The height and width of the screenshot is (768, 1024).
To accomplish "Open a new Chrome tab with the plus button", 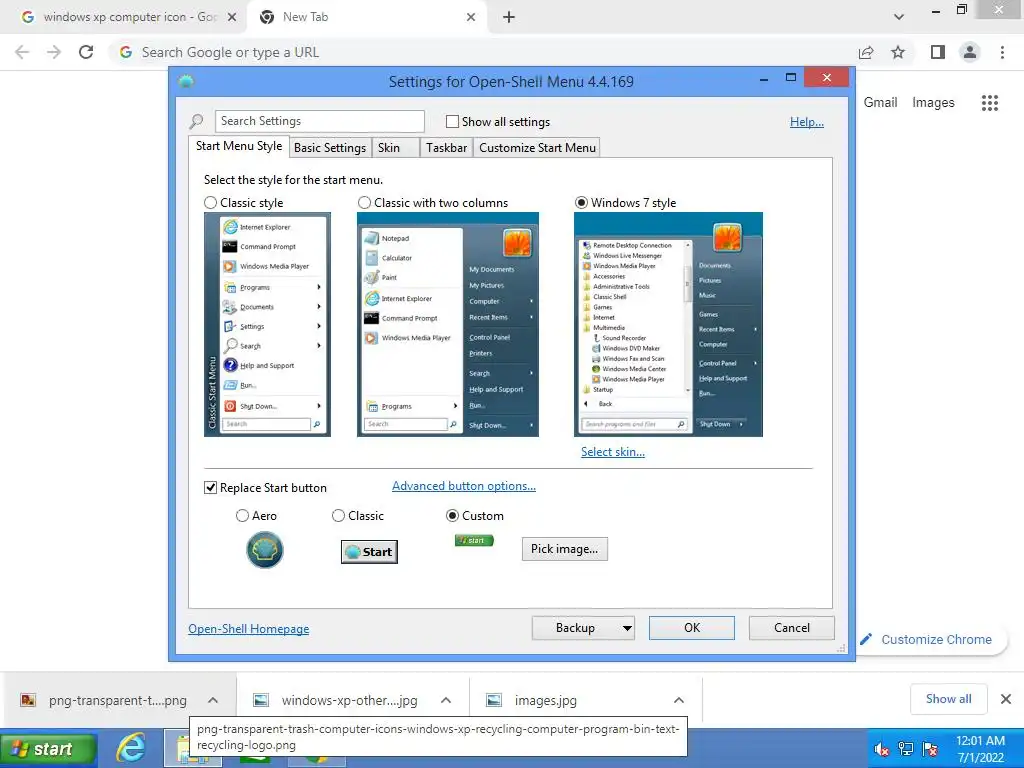I will [x=509, y=17].
